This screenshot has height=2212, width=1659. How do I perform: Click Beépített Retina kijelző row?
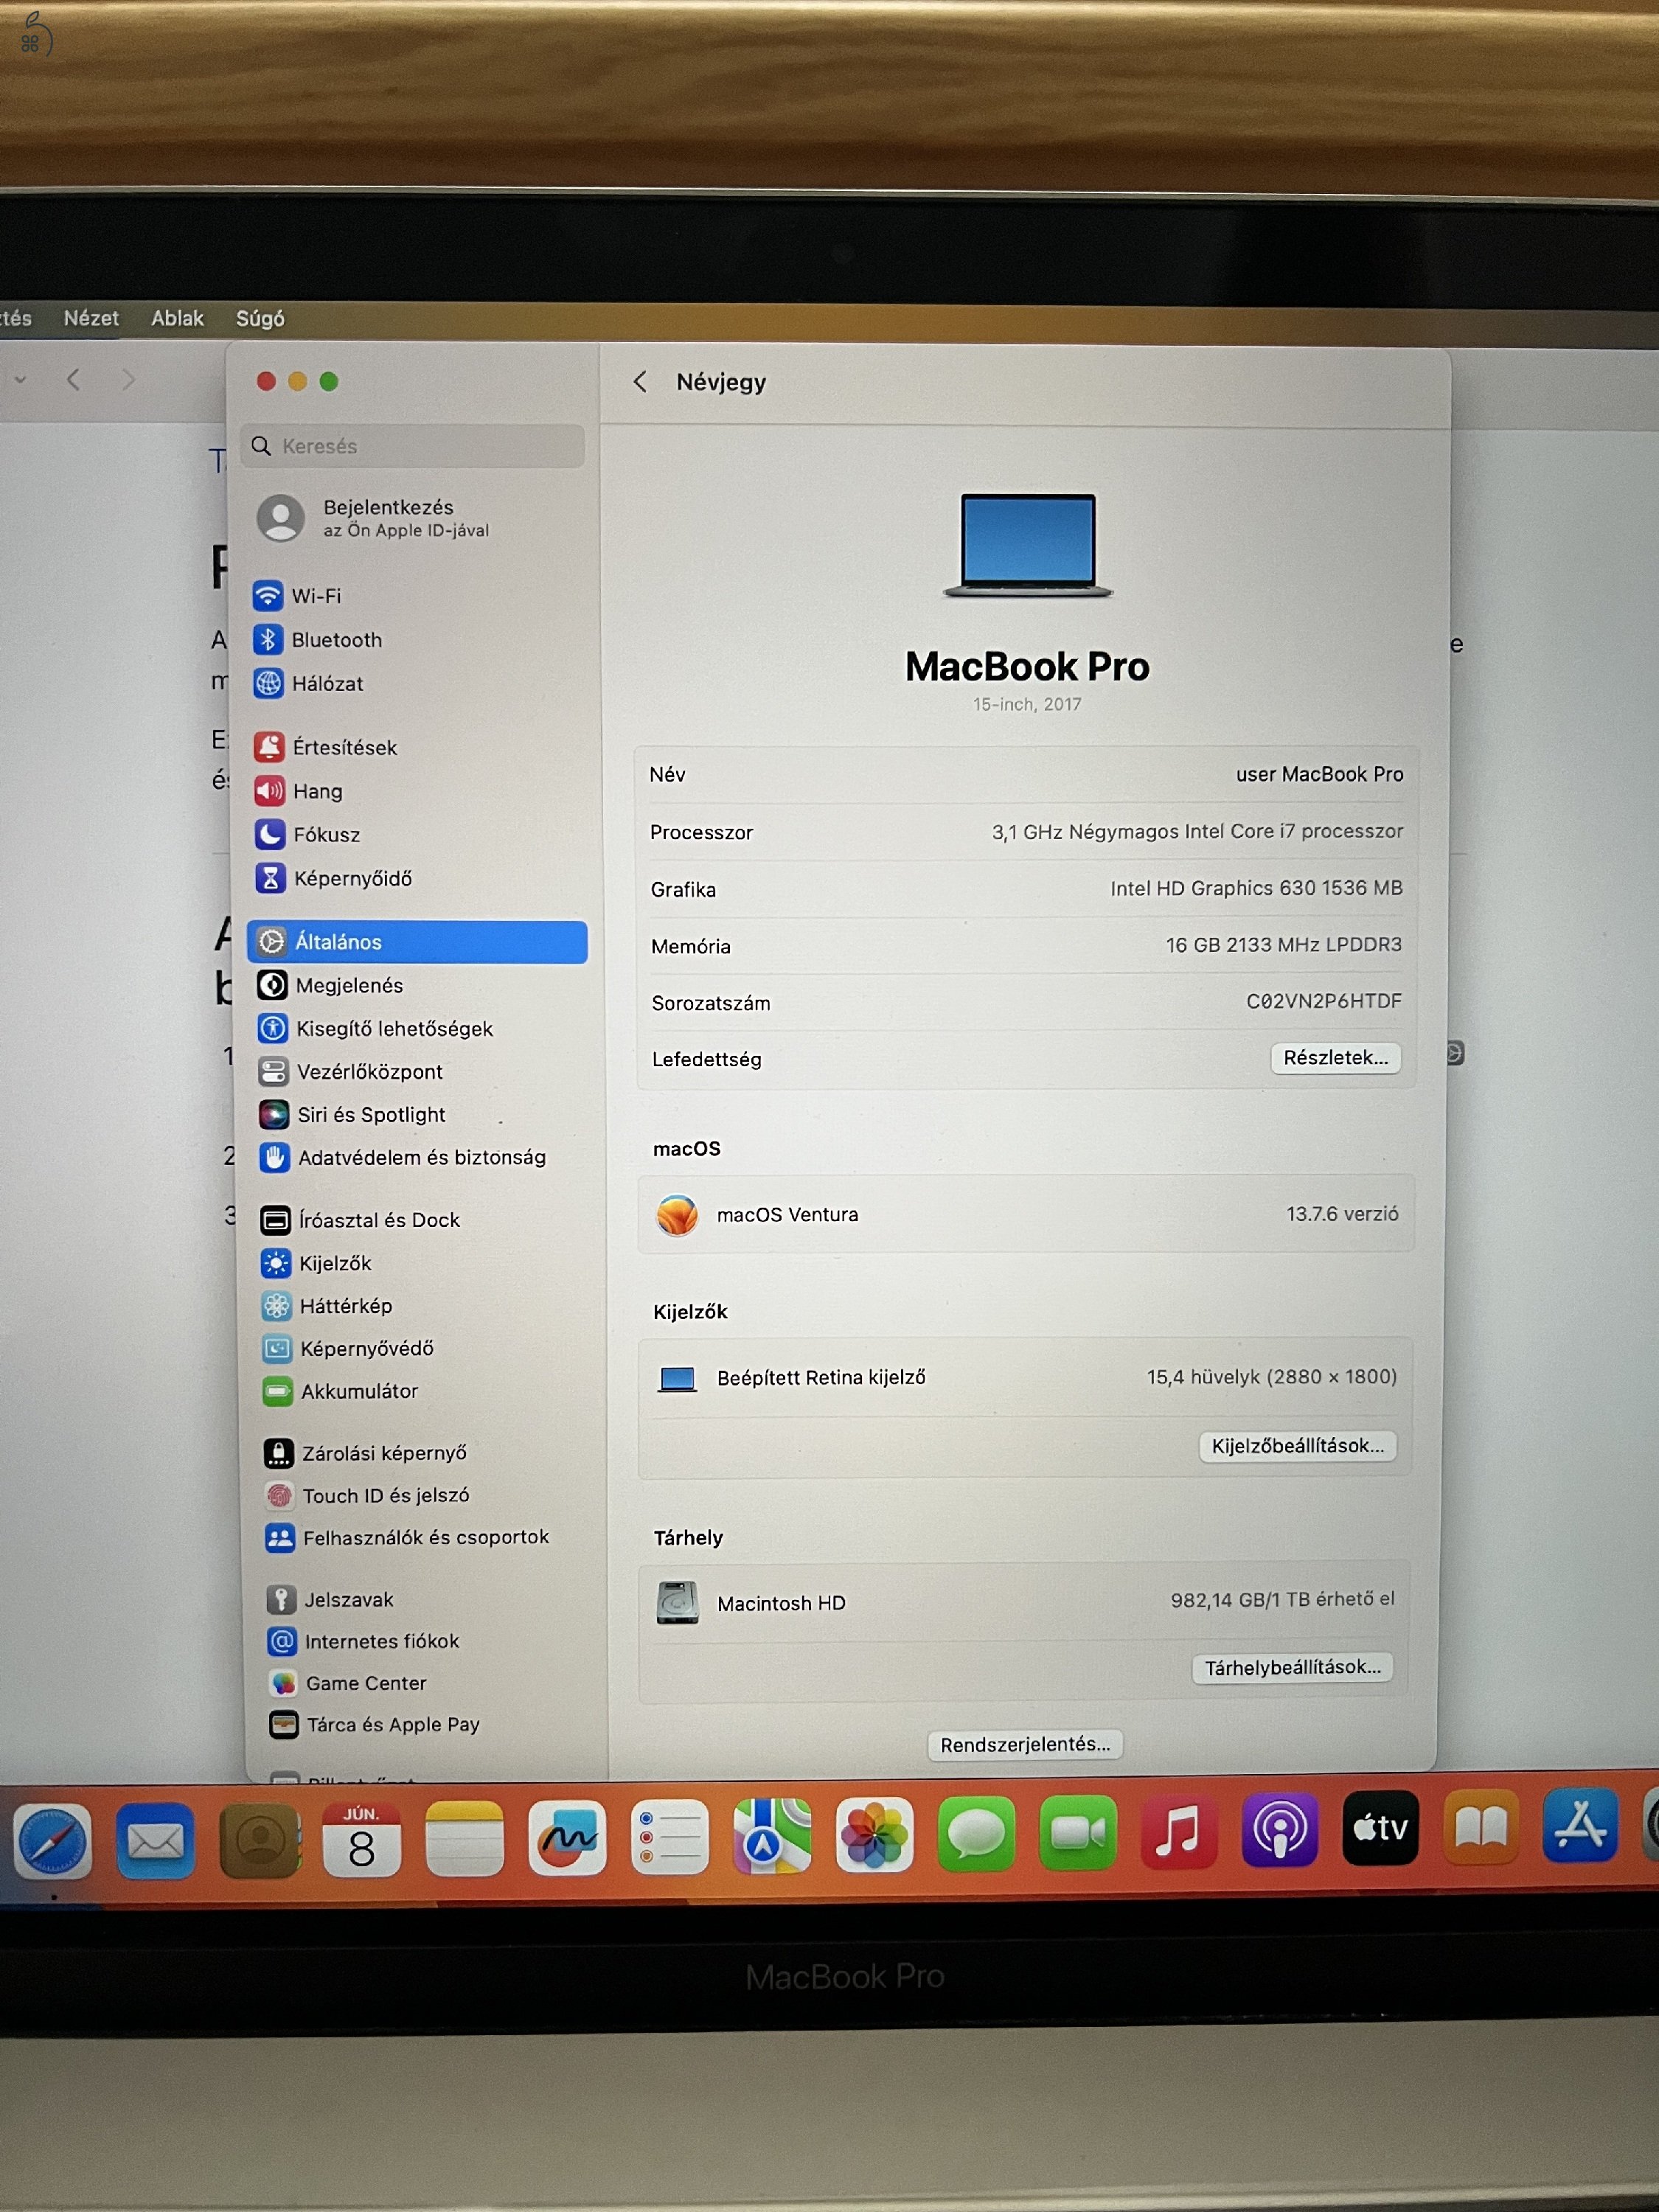click(1025, 1378)
